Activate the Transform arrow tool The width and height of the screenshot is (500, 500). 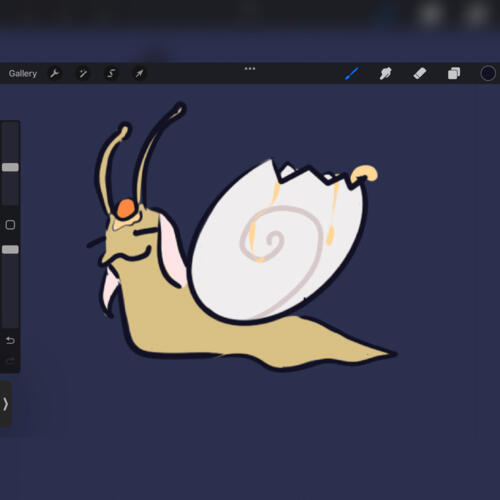(139, 73)
